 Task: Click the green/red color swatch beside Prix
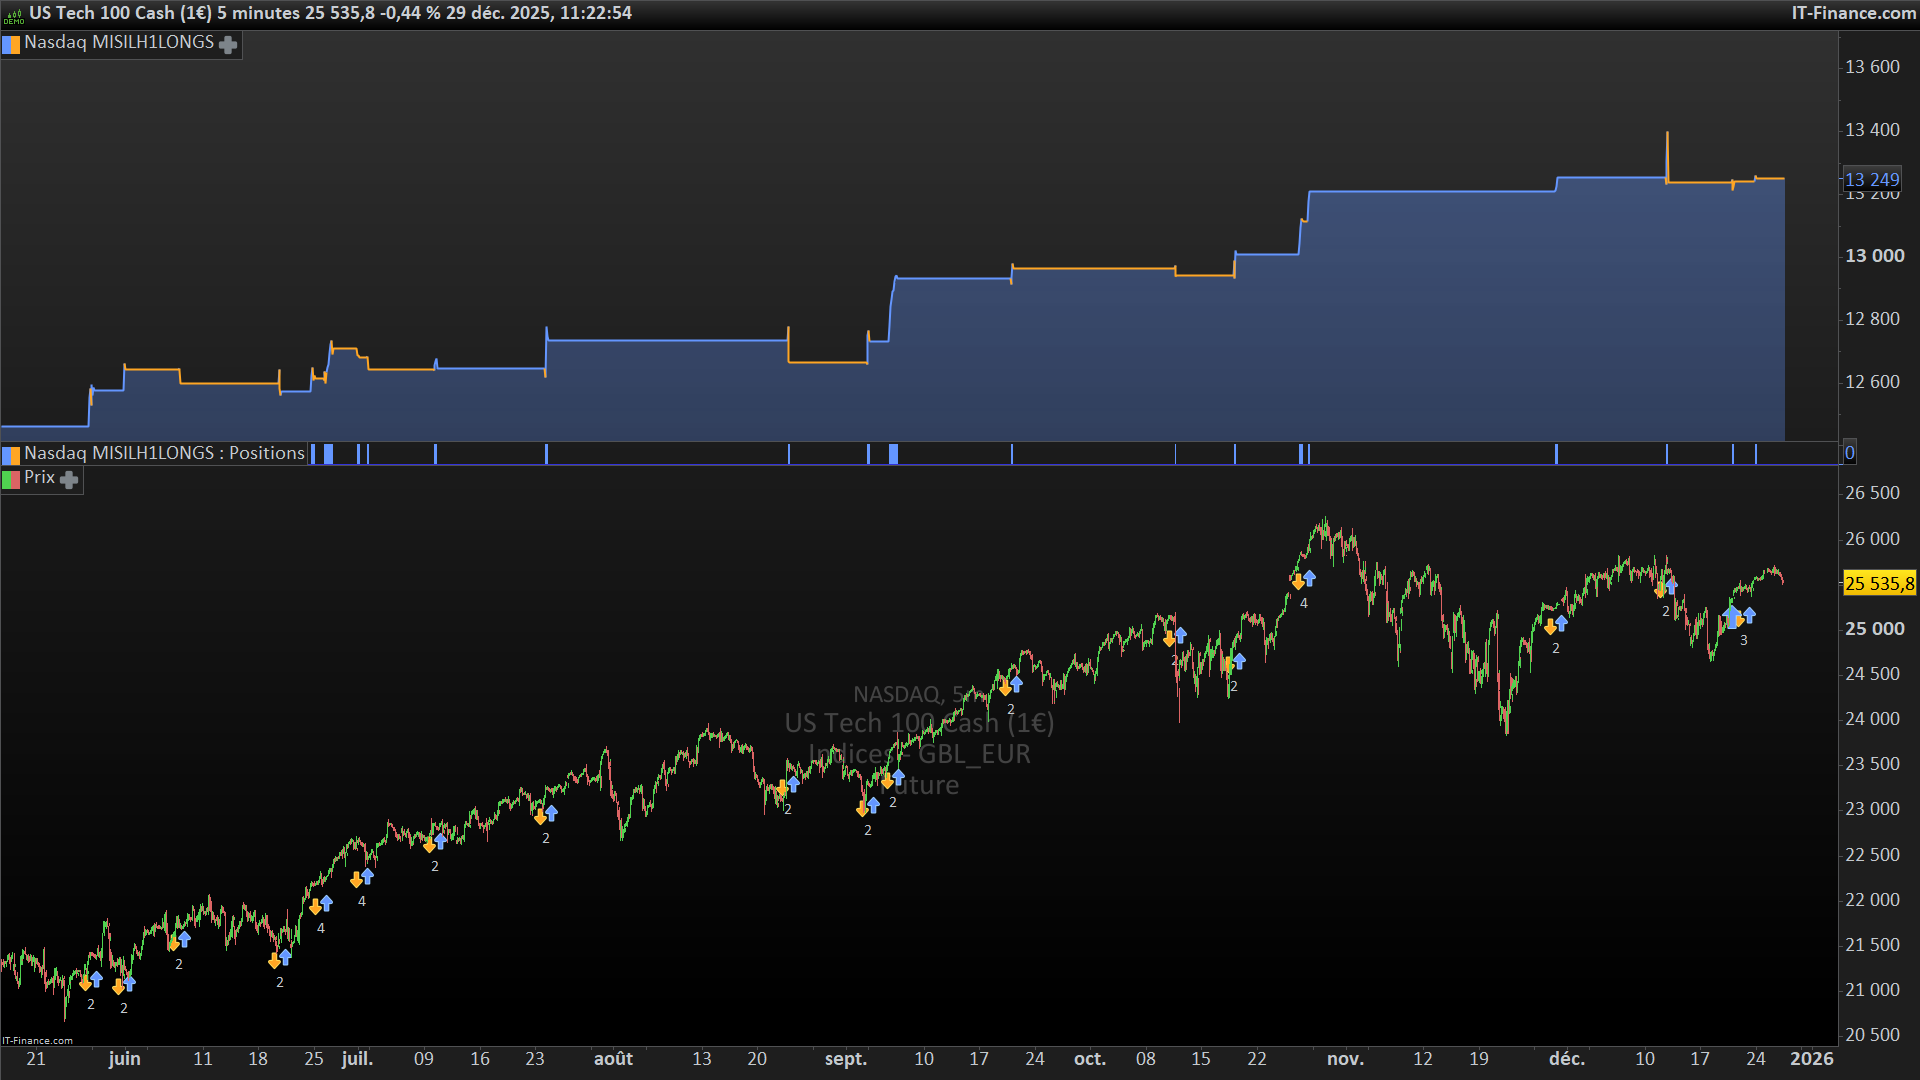click(11, 480)
